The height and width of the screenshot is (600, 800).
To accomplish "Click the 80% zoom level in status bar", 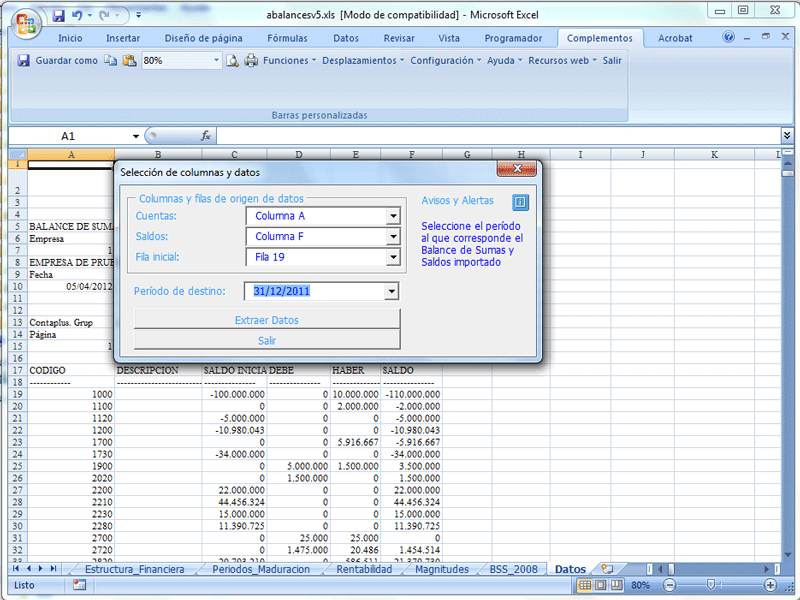I will pos(640,585).
